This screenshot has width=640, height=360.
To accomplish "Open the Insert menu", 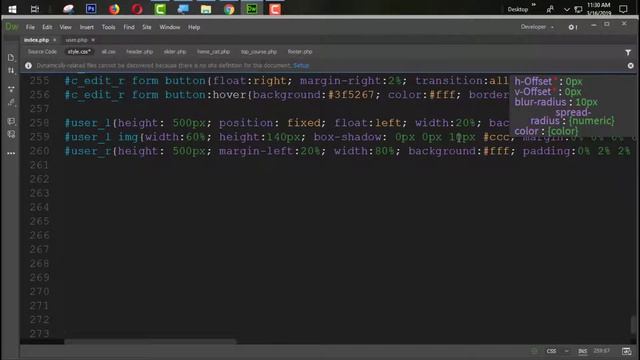I will click(87, 27).
